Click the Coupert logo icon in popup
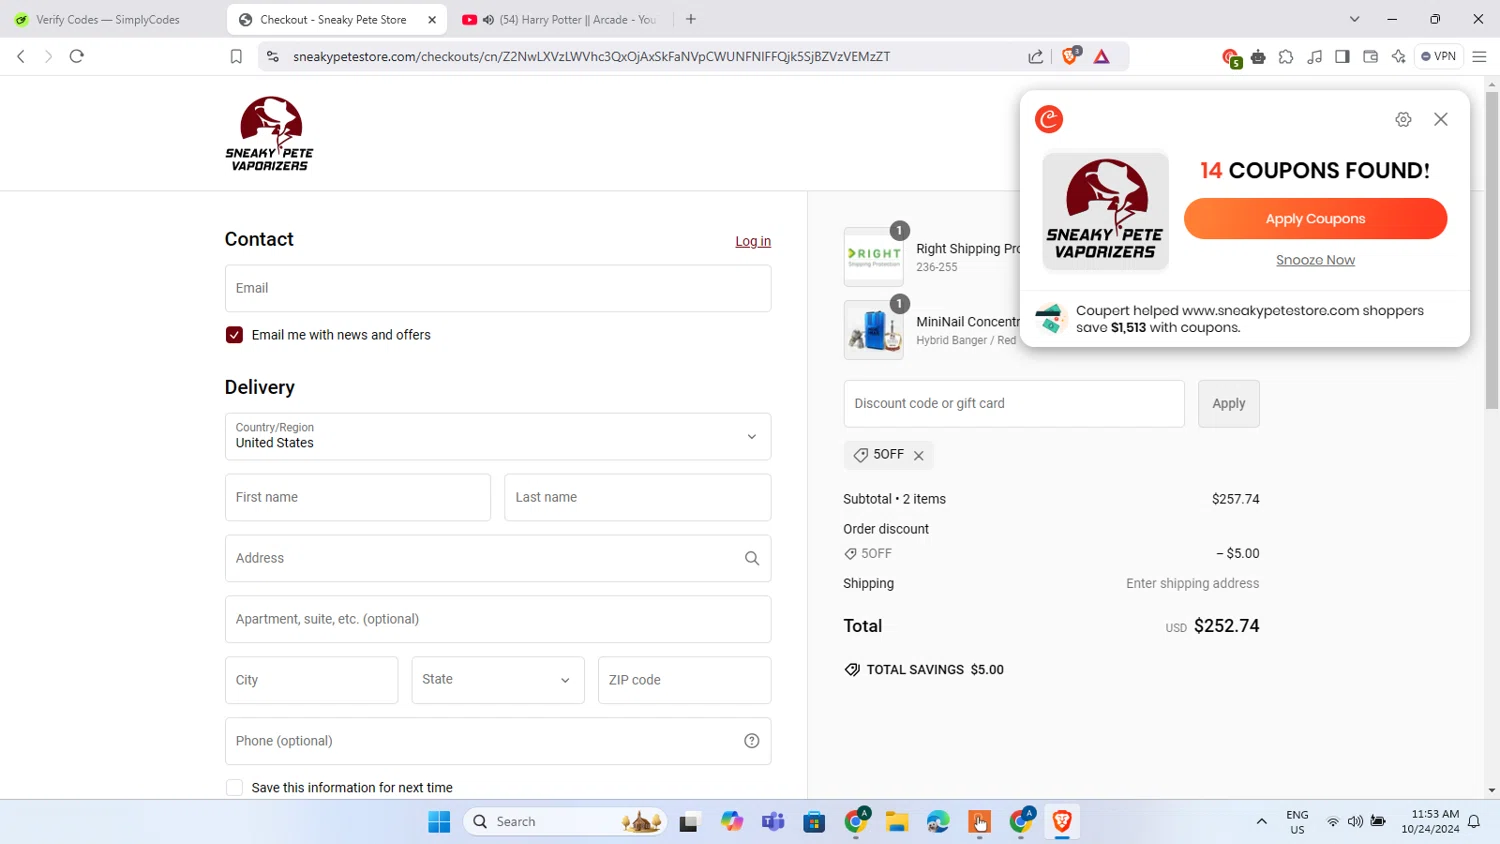Screen dimensions: 1500x844 [x=1049, y=119]
